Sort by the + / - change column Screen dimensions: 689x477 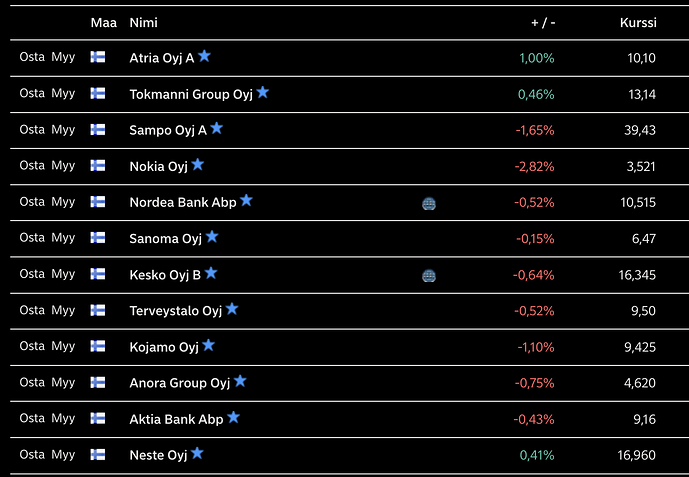[543, 23]
